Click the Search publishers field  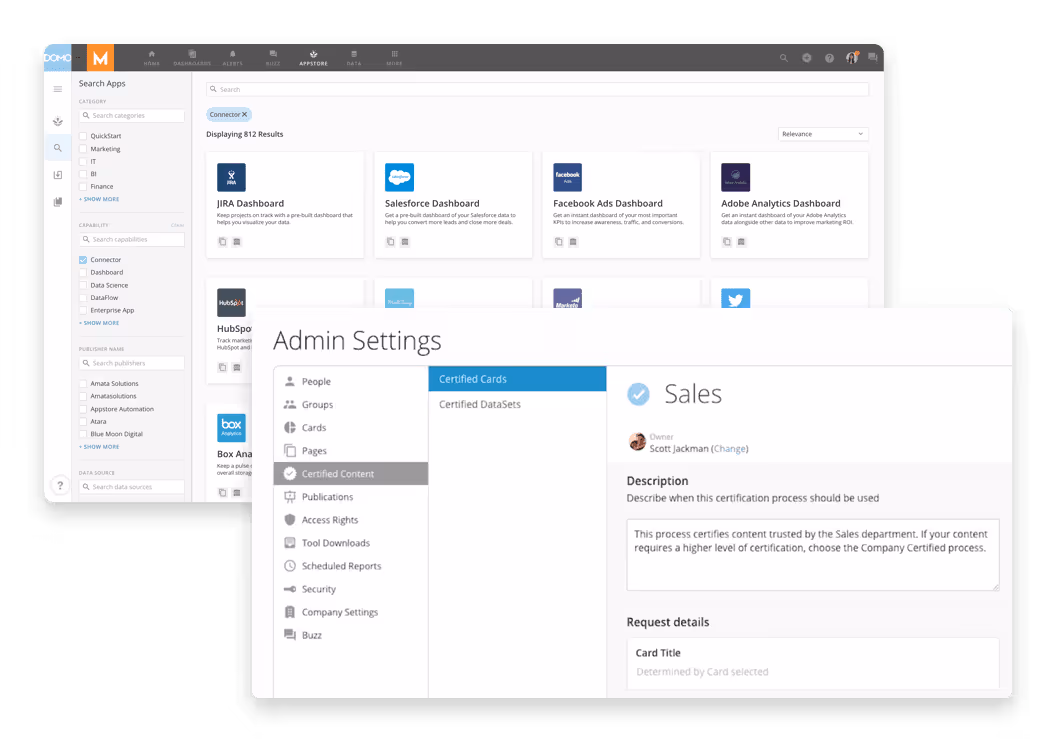131,364
